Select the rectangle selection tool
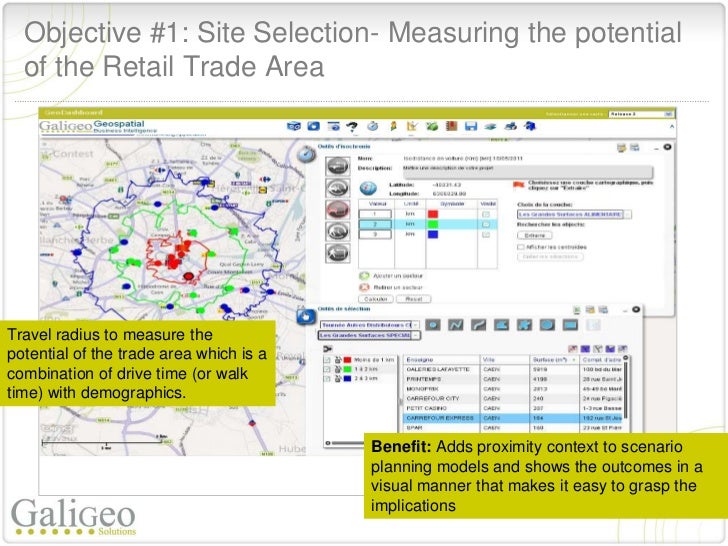This screenshot has height=546, width=728. (x=570, y=325)
